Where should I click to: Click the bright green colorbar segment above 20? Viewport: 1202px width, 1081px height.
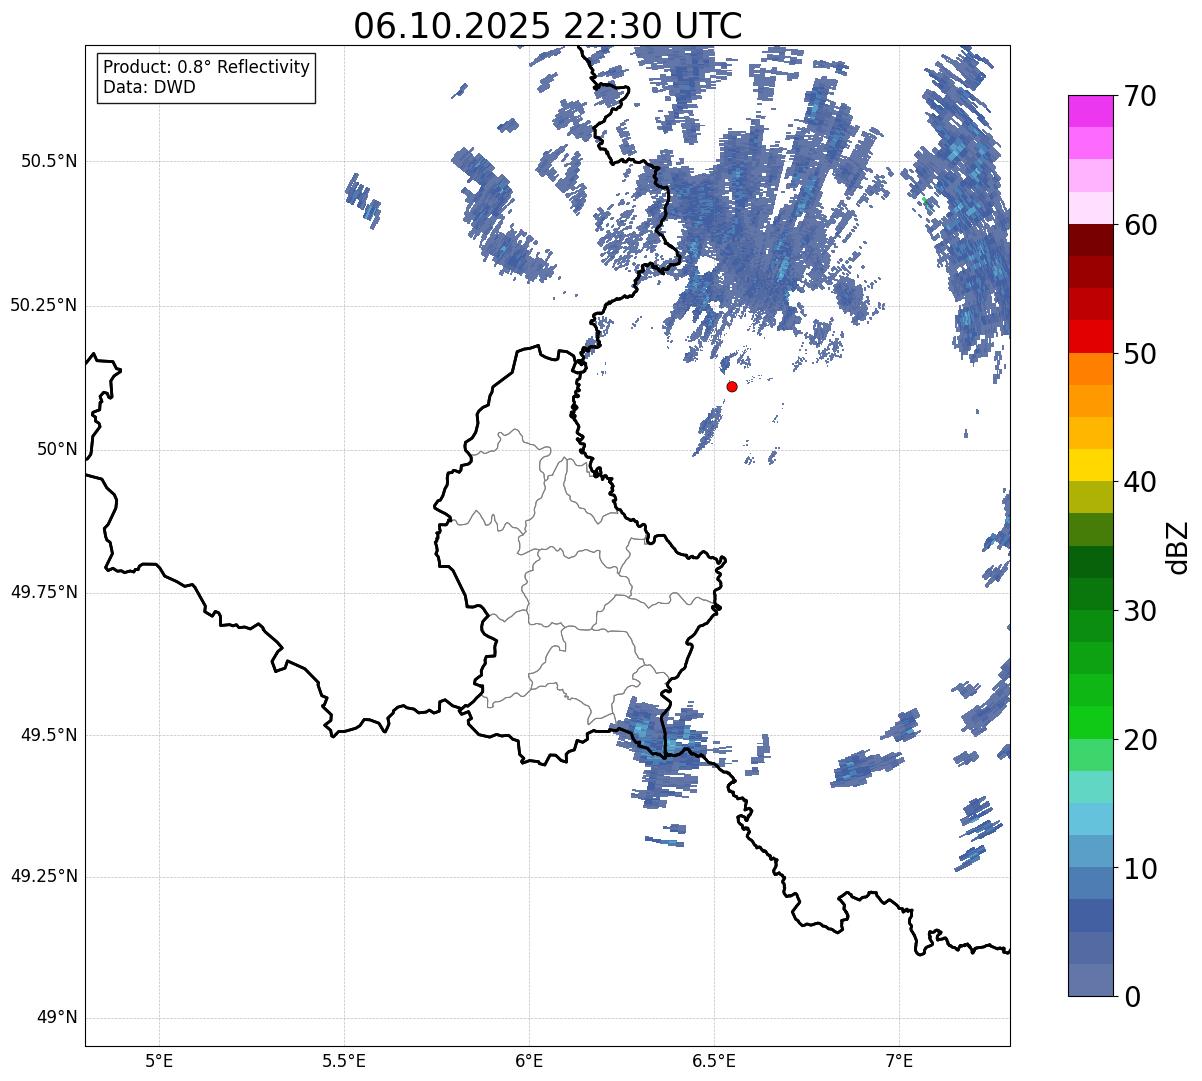click(1090, 722)
